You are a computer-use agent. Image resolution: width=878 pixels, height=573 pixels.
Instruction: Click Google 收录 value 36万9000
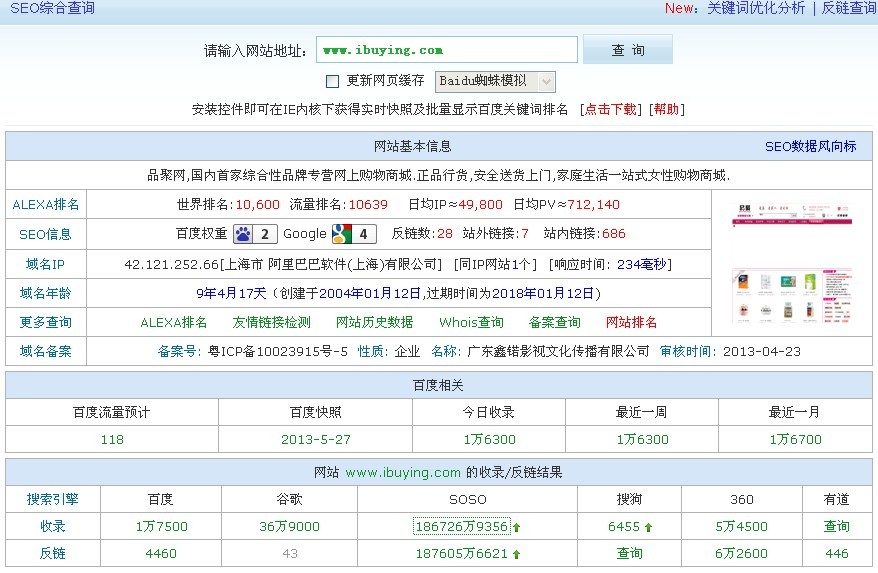289,527
